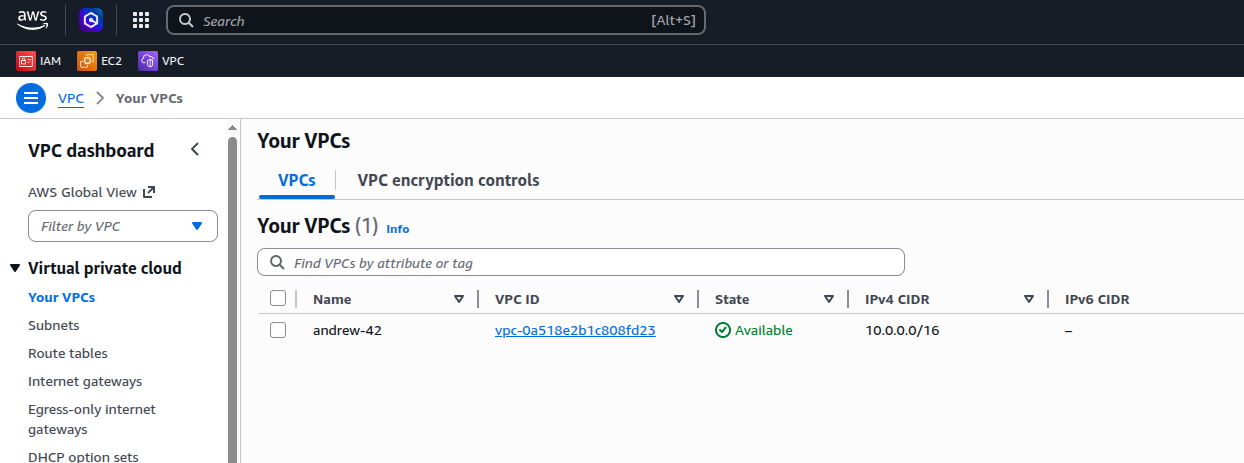The width and height of the screenshot is (1244, 463).
Task: Click the Info link next to Your VPCs
Action: pos(398,229)
